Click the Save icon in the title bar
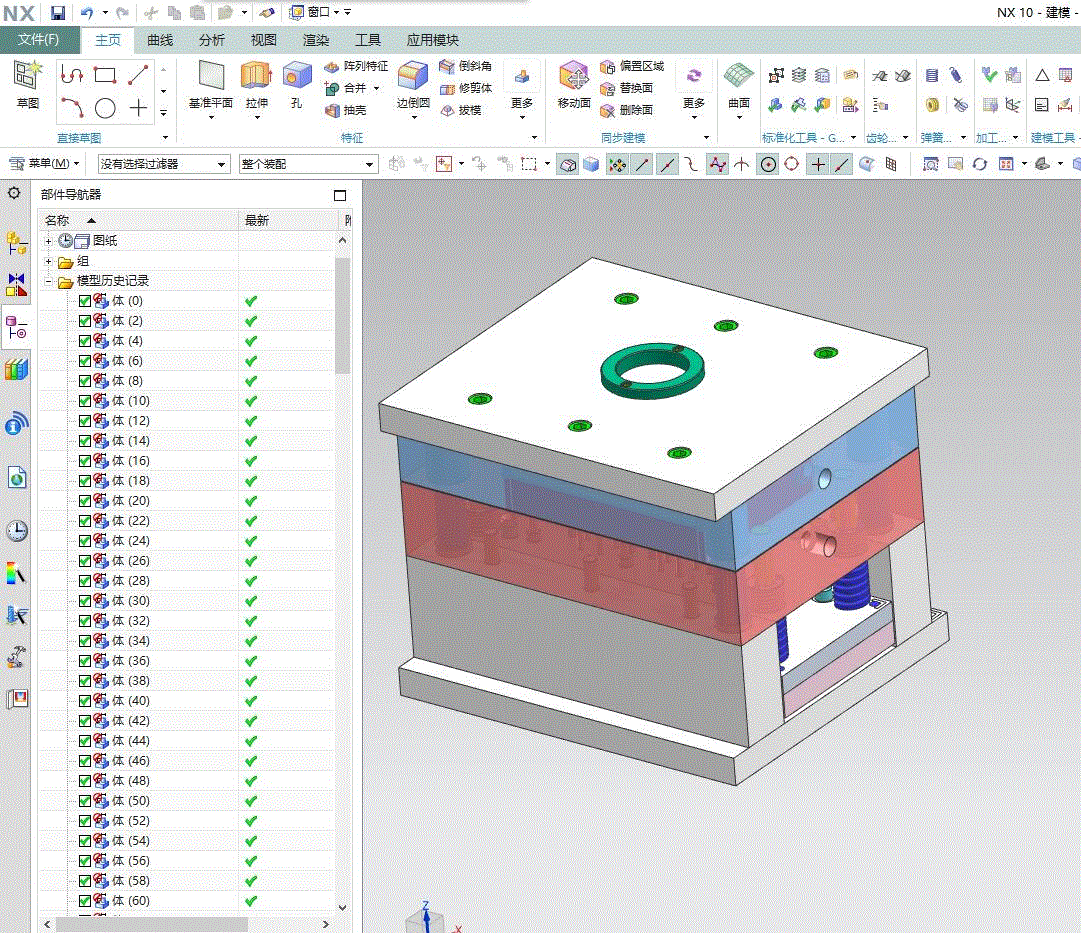Screen dimensions: 1081x933 point(58,12)
